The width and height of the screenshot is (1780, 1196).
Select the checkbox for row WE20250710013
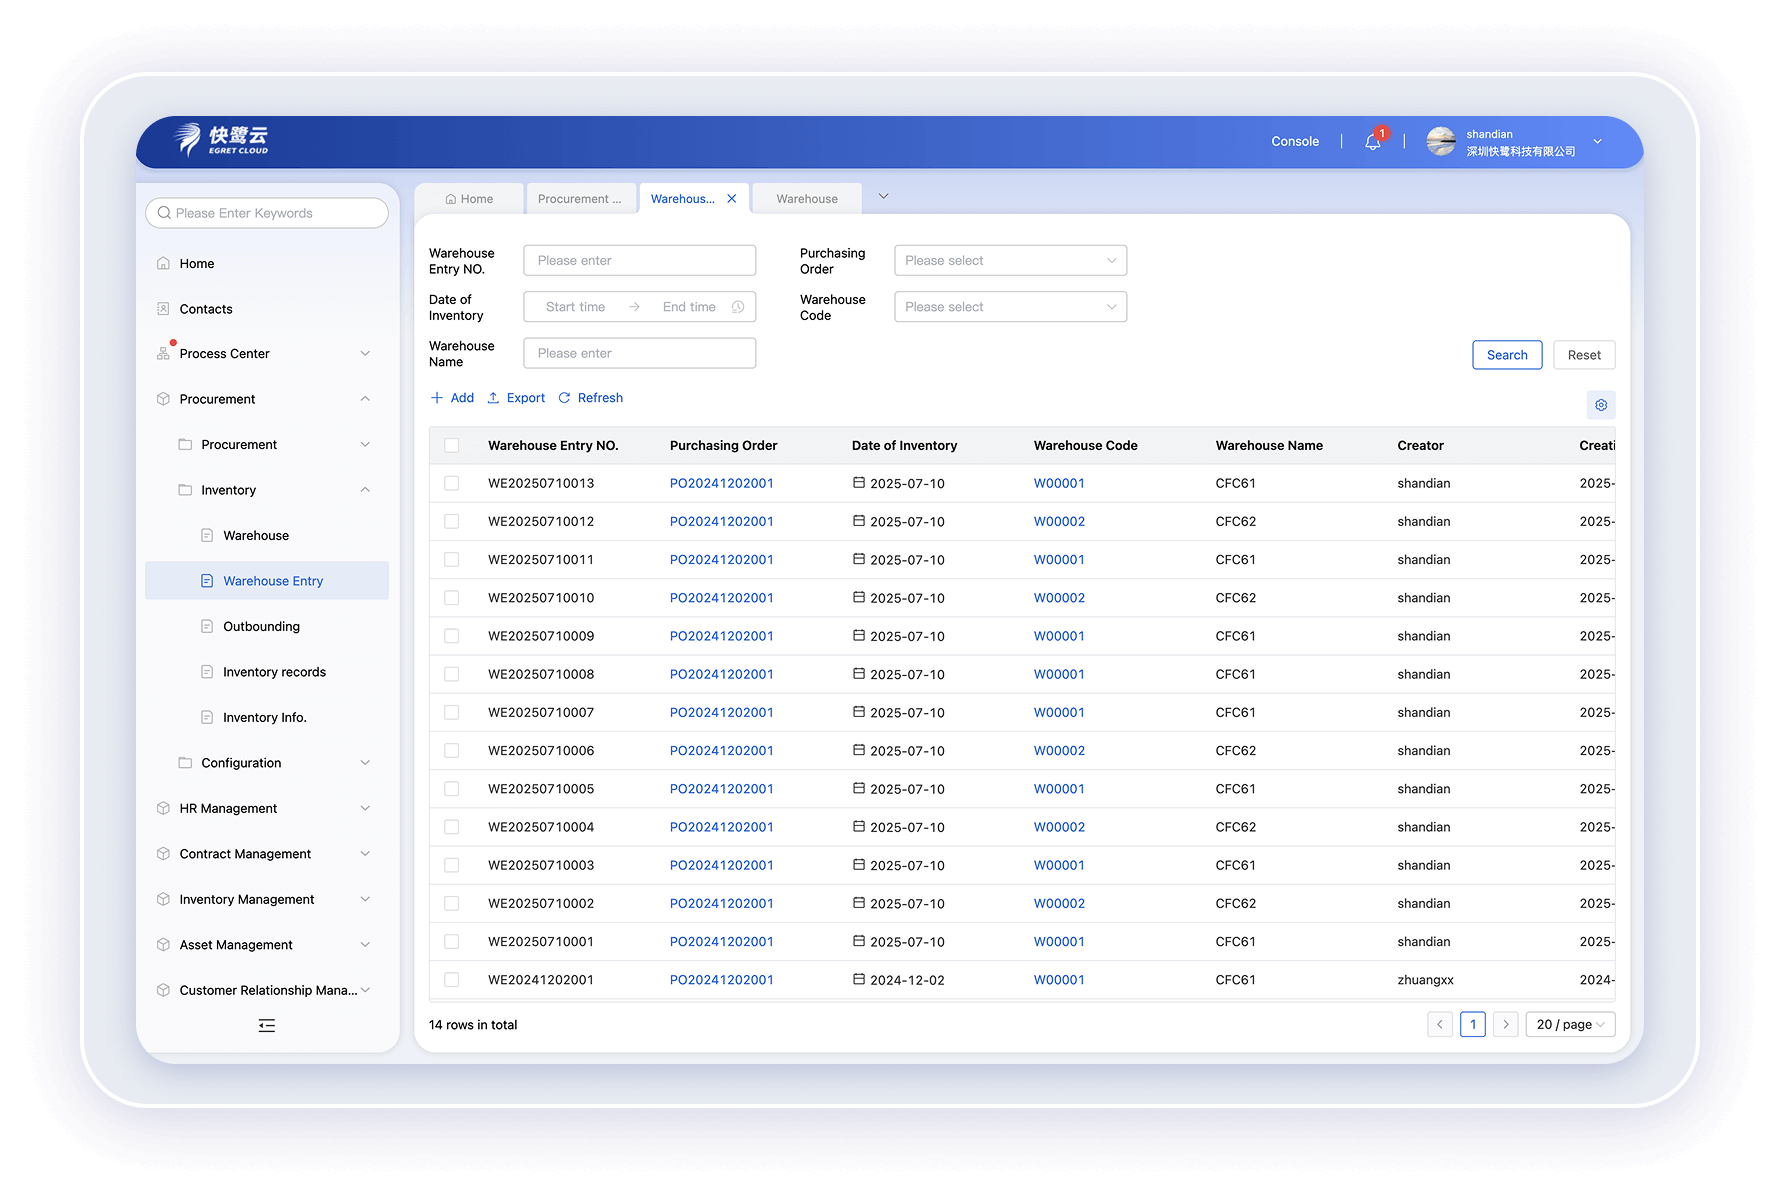451,482
